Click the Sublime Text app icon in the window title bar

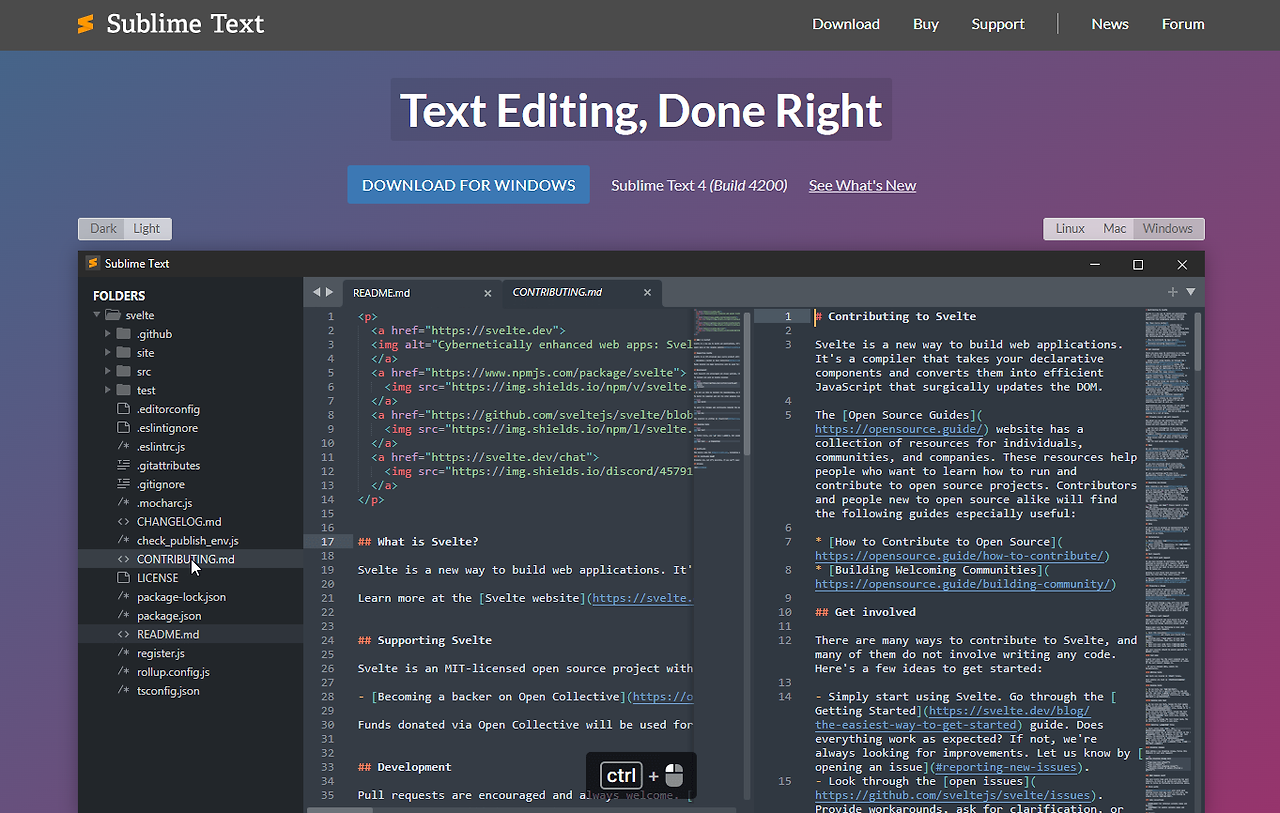click(x=93, y=264)
